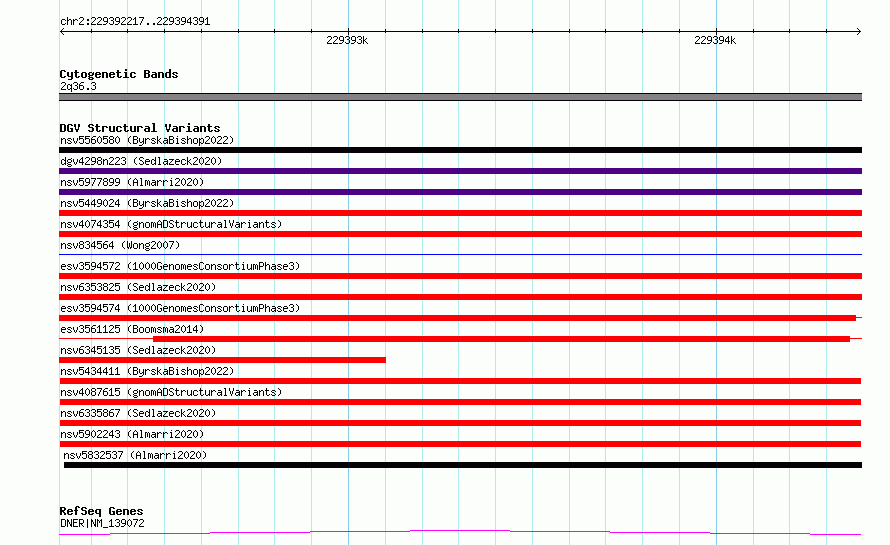
Task: Select black bar under nsv5832537
Action: click(x=463, y=465)
